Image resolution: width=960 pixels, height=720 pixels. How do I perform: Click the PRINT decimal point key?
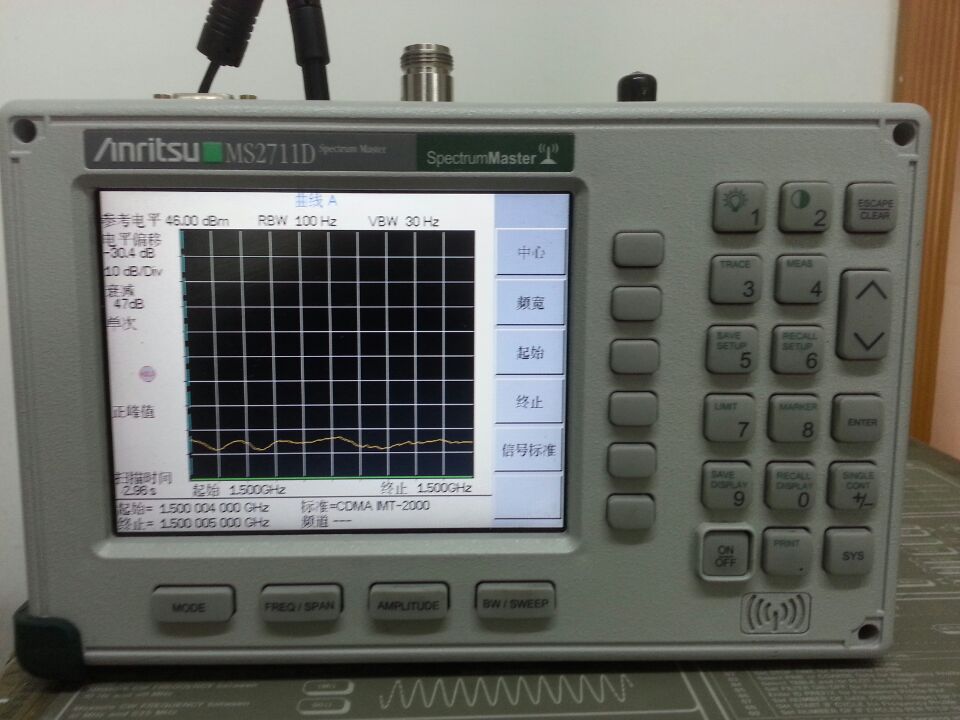[787, 552]
